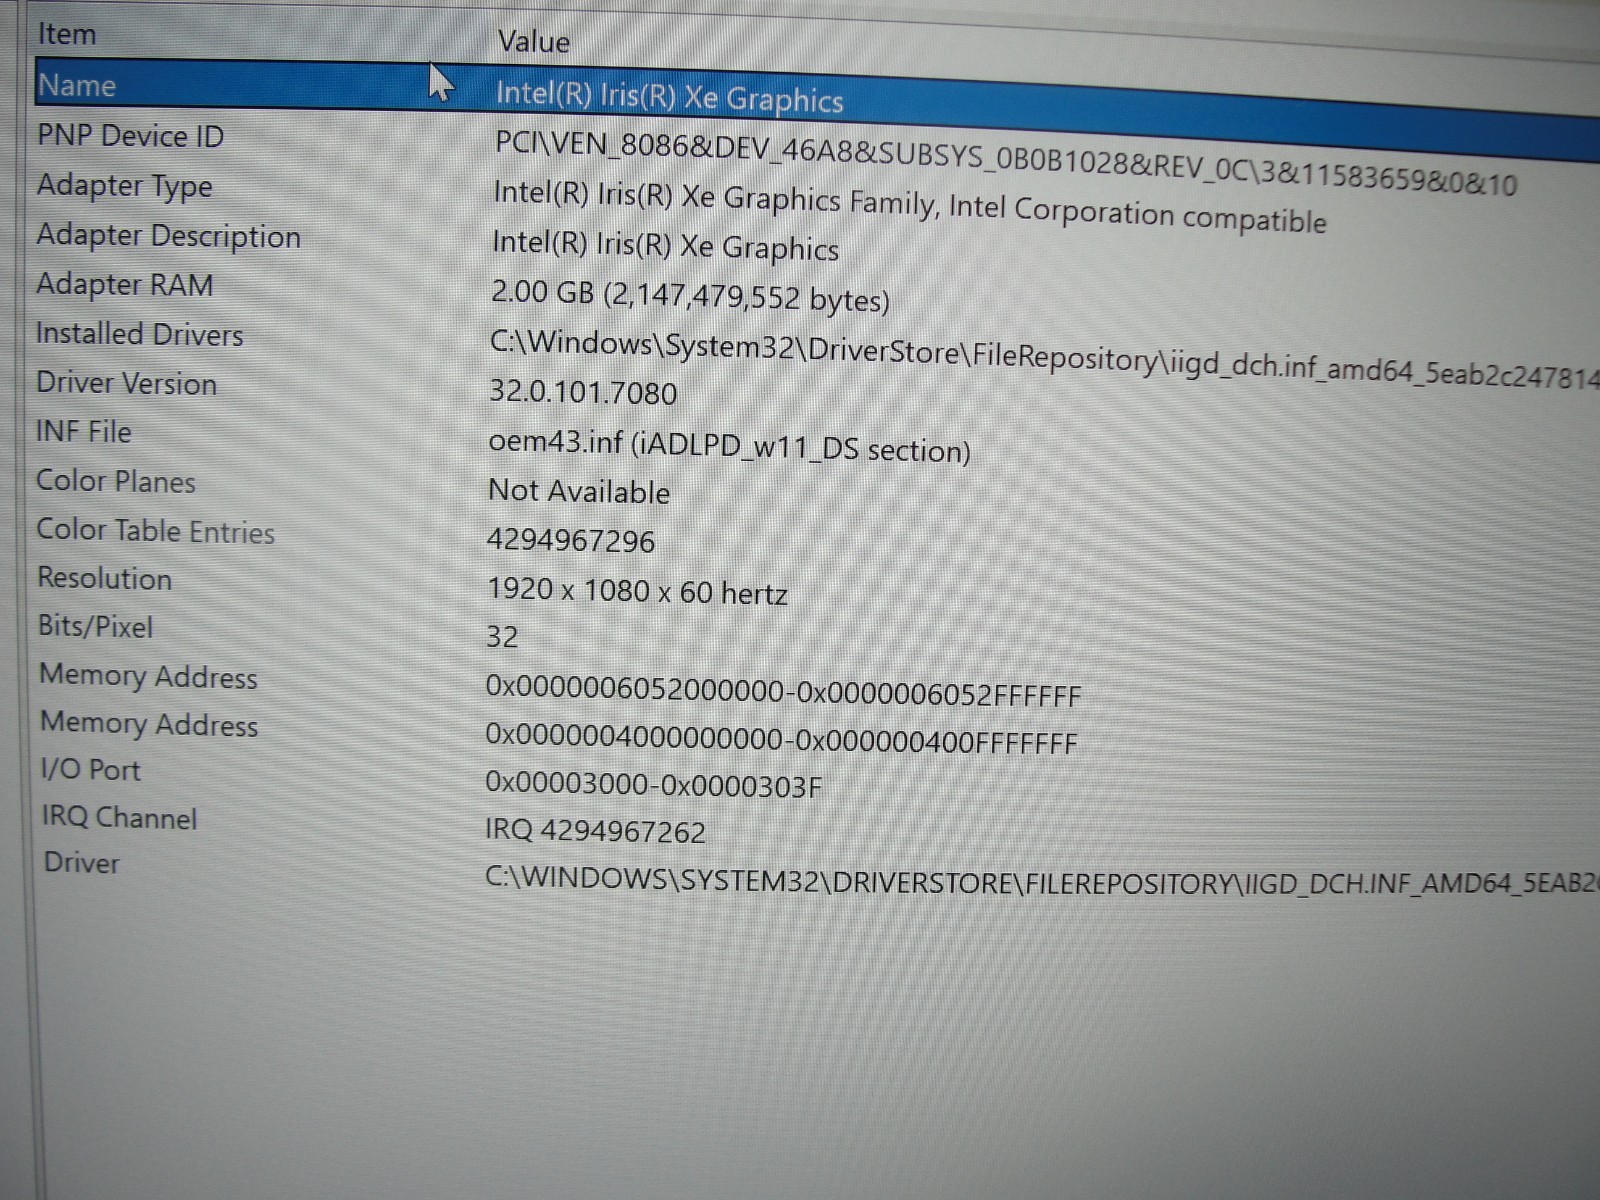Click the uppercase C:\WINDOWS\SYSTEM32 driver path
Image resolution: width=1600 pixels, height=1200 pixels.
tap(1042, 880)
